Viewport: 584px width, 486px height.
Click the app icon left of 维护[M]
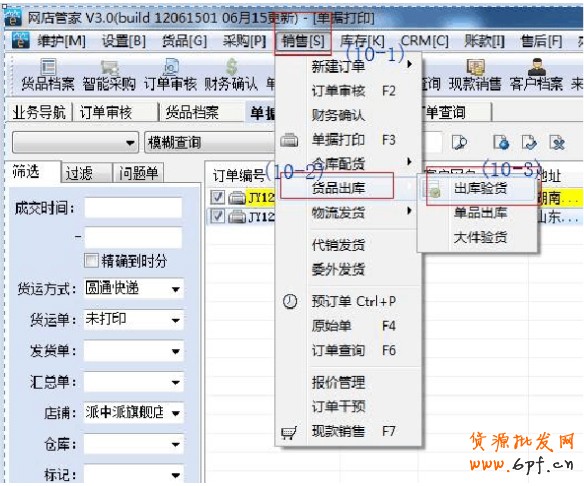[20, 40]
